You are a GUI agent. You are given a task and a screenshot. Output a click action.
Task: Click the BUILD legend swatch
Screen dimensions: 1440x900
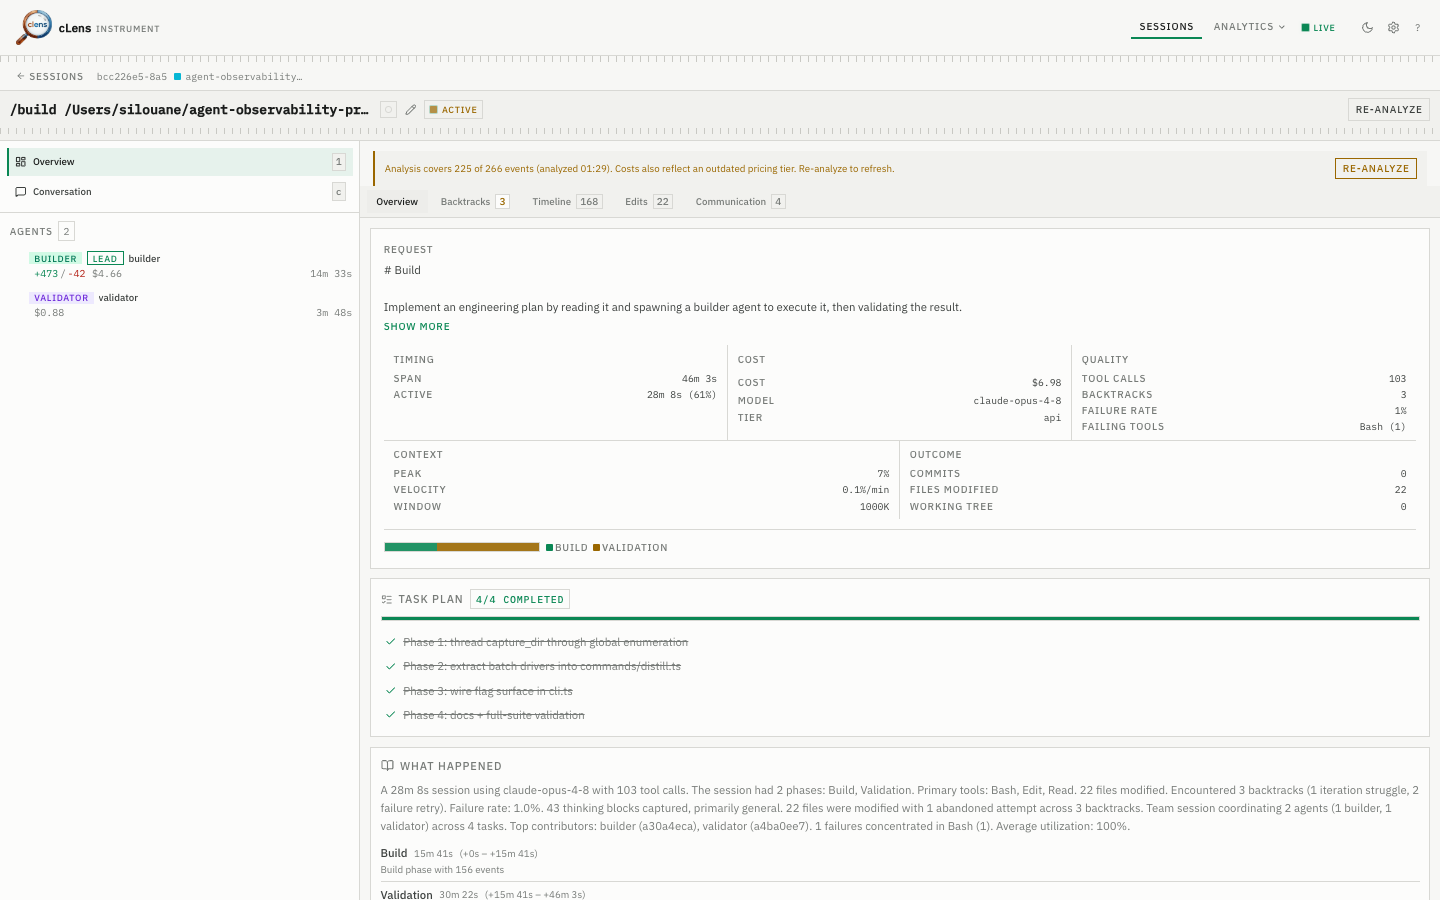(549, 548)
